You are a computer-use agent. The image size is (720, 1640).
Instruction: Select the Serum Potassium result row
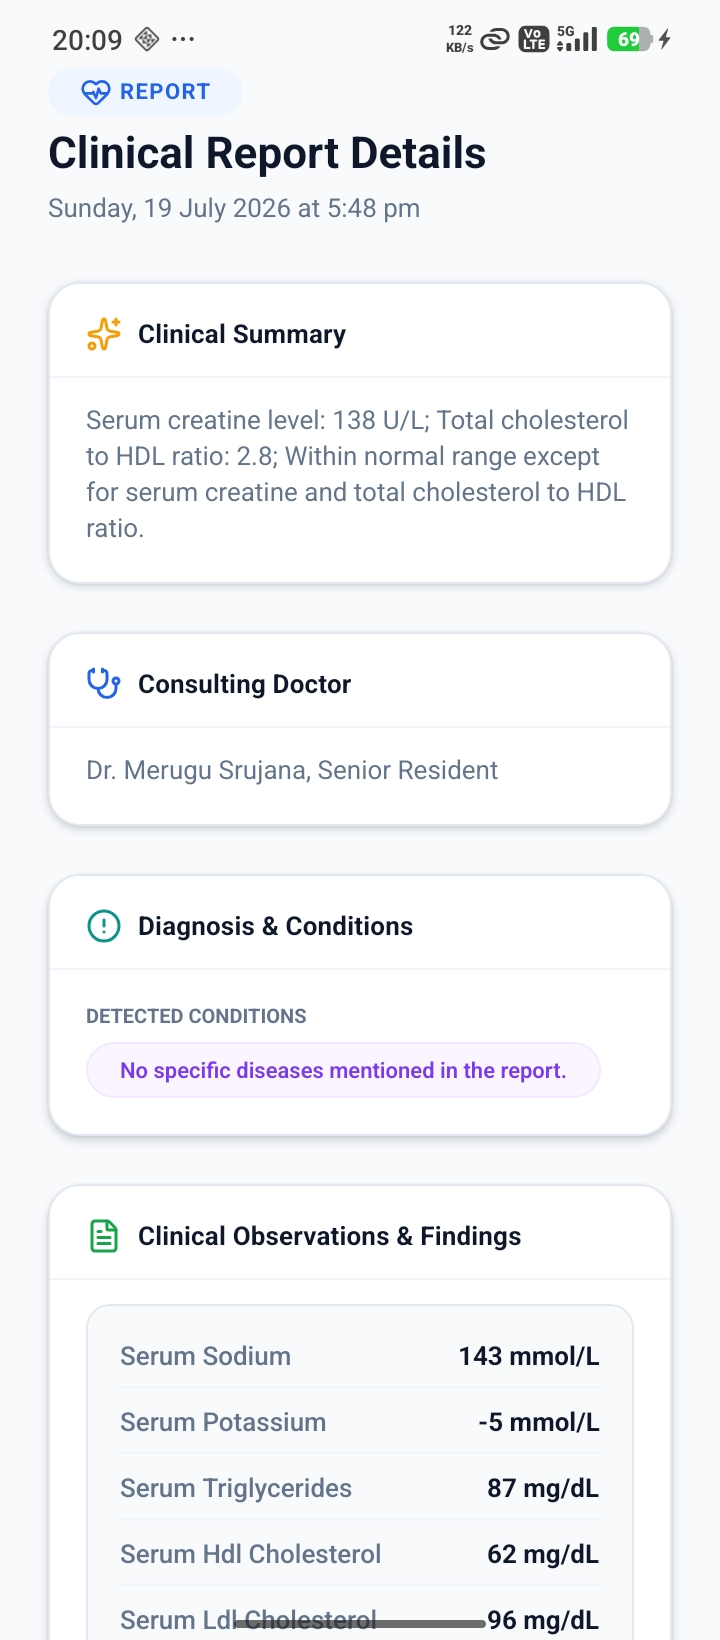(360, 1422)
